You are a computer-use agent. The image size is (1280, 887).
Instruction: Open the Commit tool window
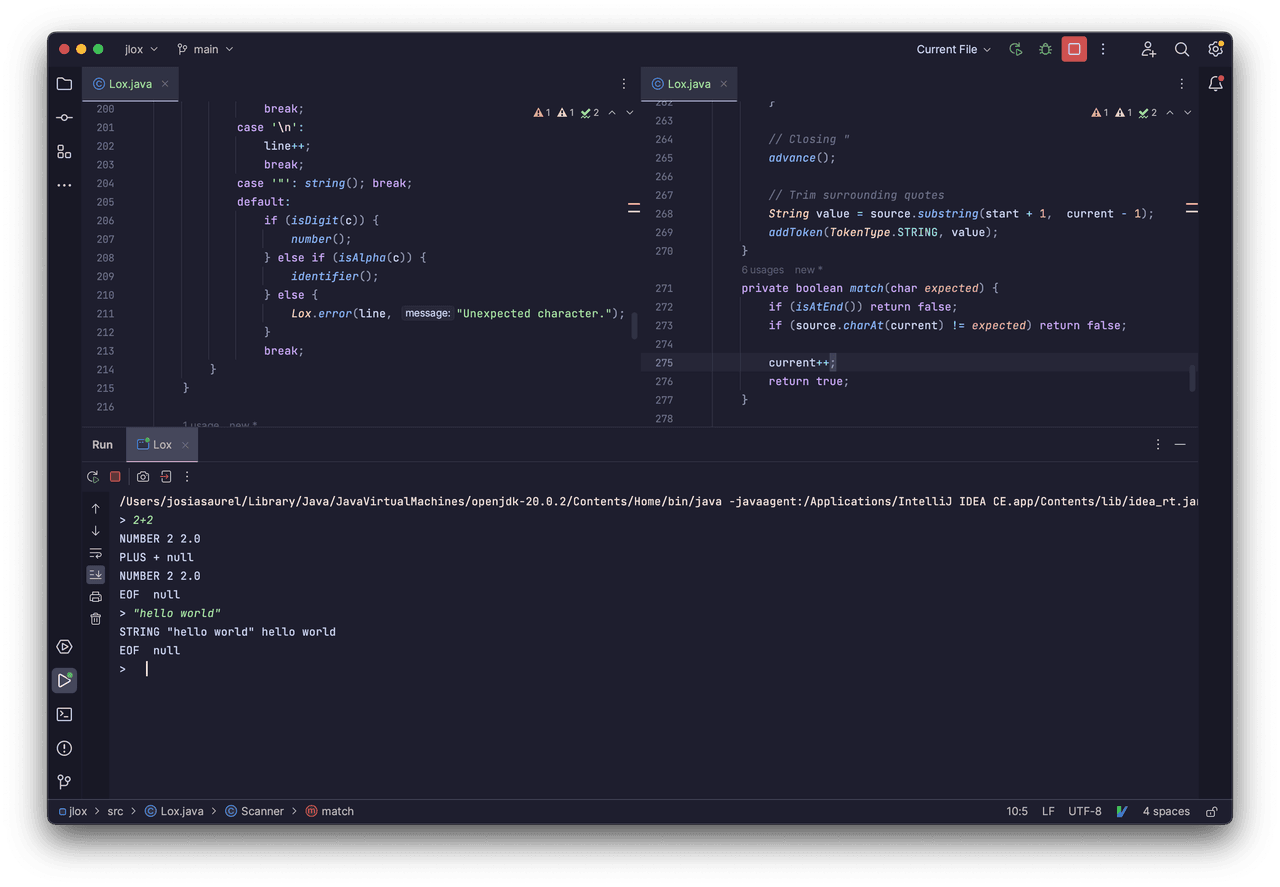[64, 118]
